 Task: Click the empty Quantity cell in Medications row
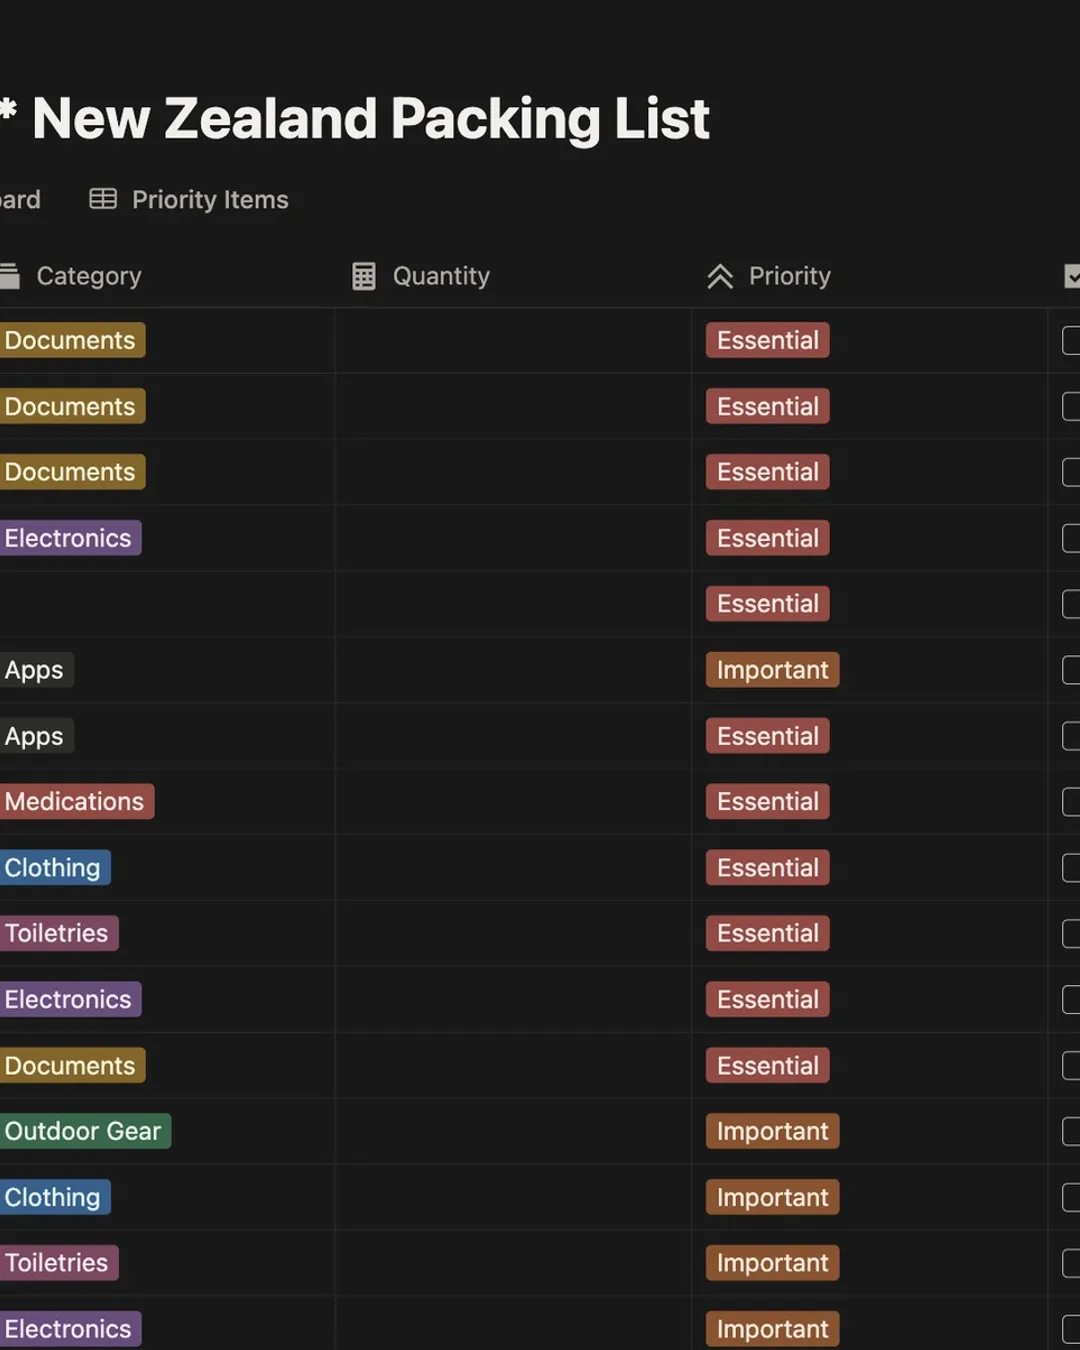tap(512, 802)
